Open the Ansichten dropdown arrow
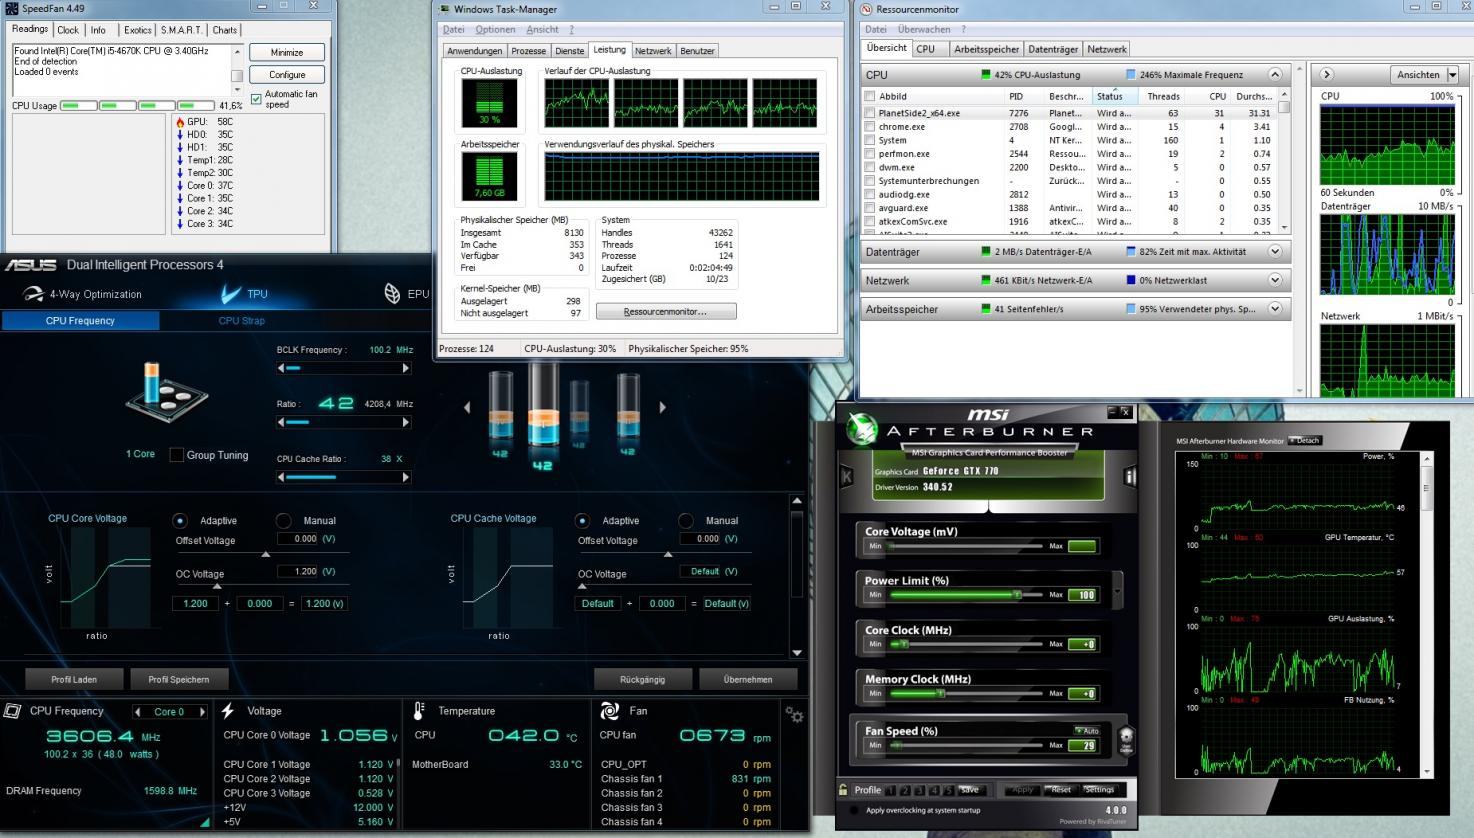 point(1453,74)
